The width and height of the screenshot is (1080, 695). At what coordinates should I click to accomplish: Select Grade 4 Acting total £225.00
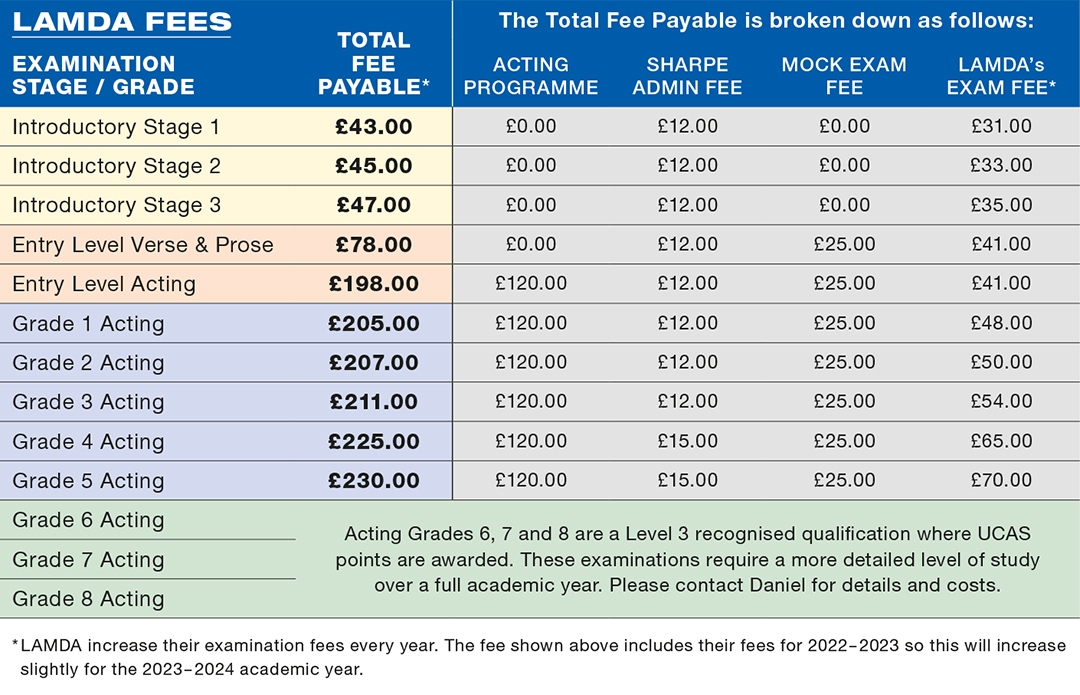coord(374,441)
